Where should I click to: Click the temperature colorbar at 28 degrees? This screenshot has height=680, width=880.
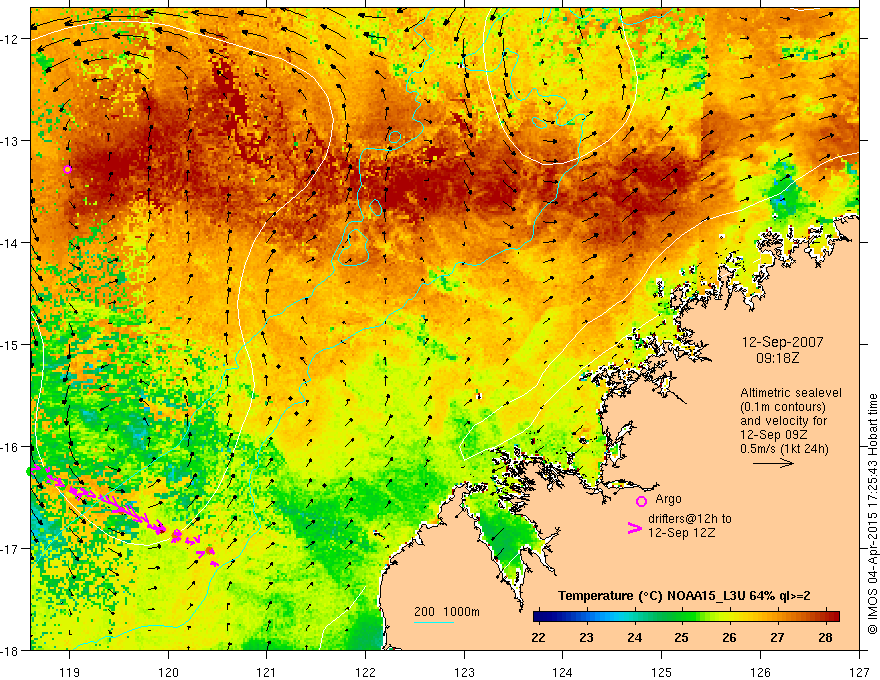click(825, 617)
